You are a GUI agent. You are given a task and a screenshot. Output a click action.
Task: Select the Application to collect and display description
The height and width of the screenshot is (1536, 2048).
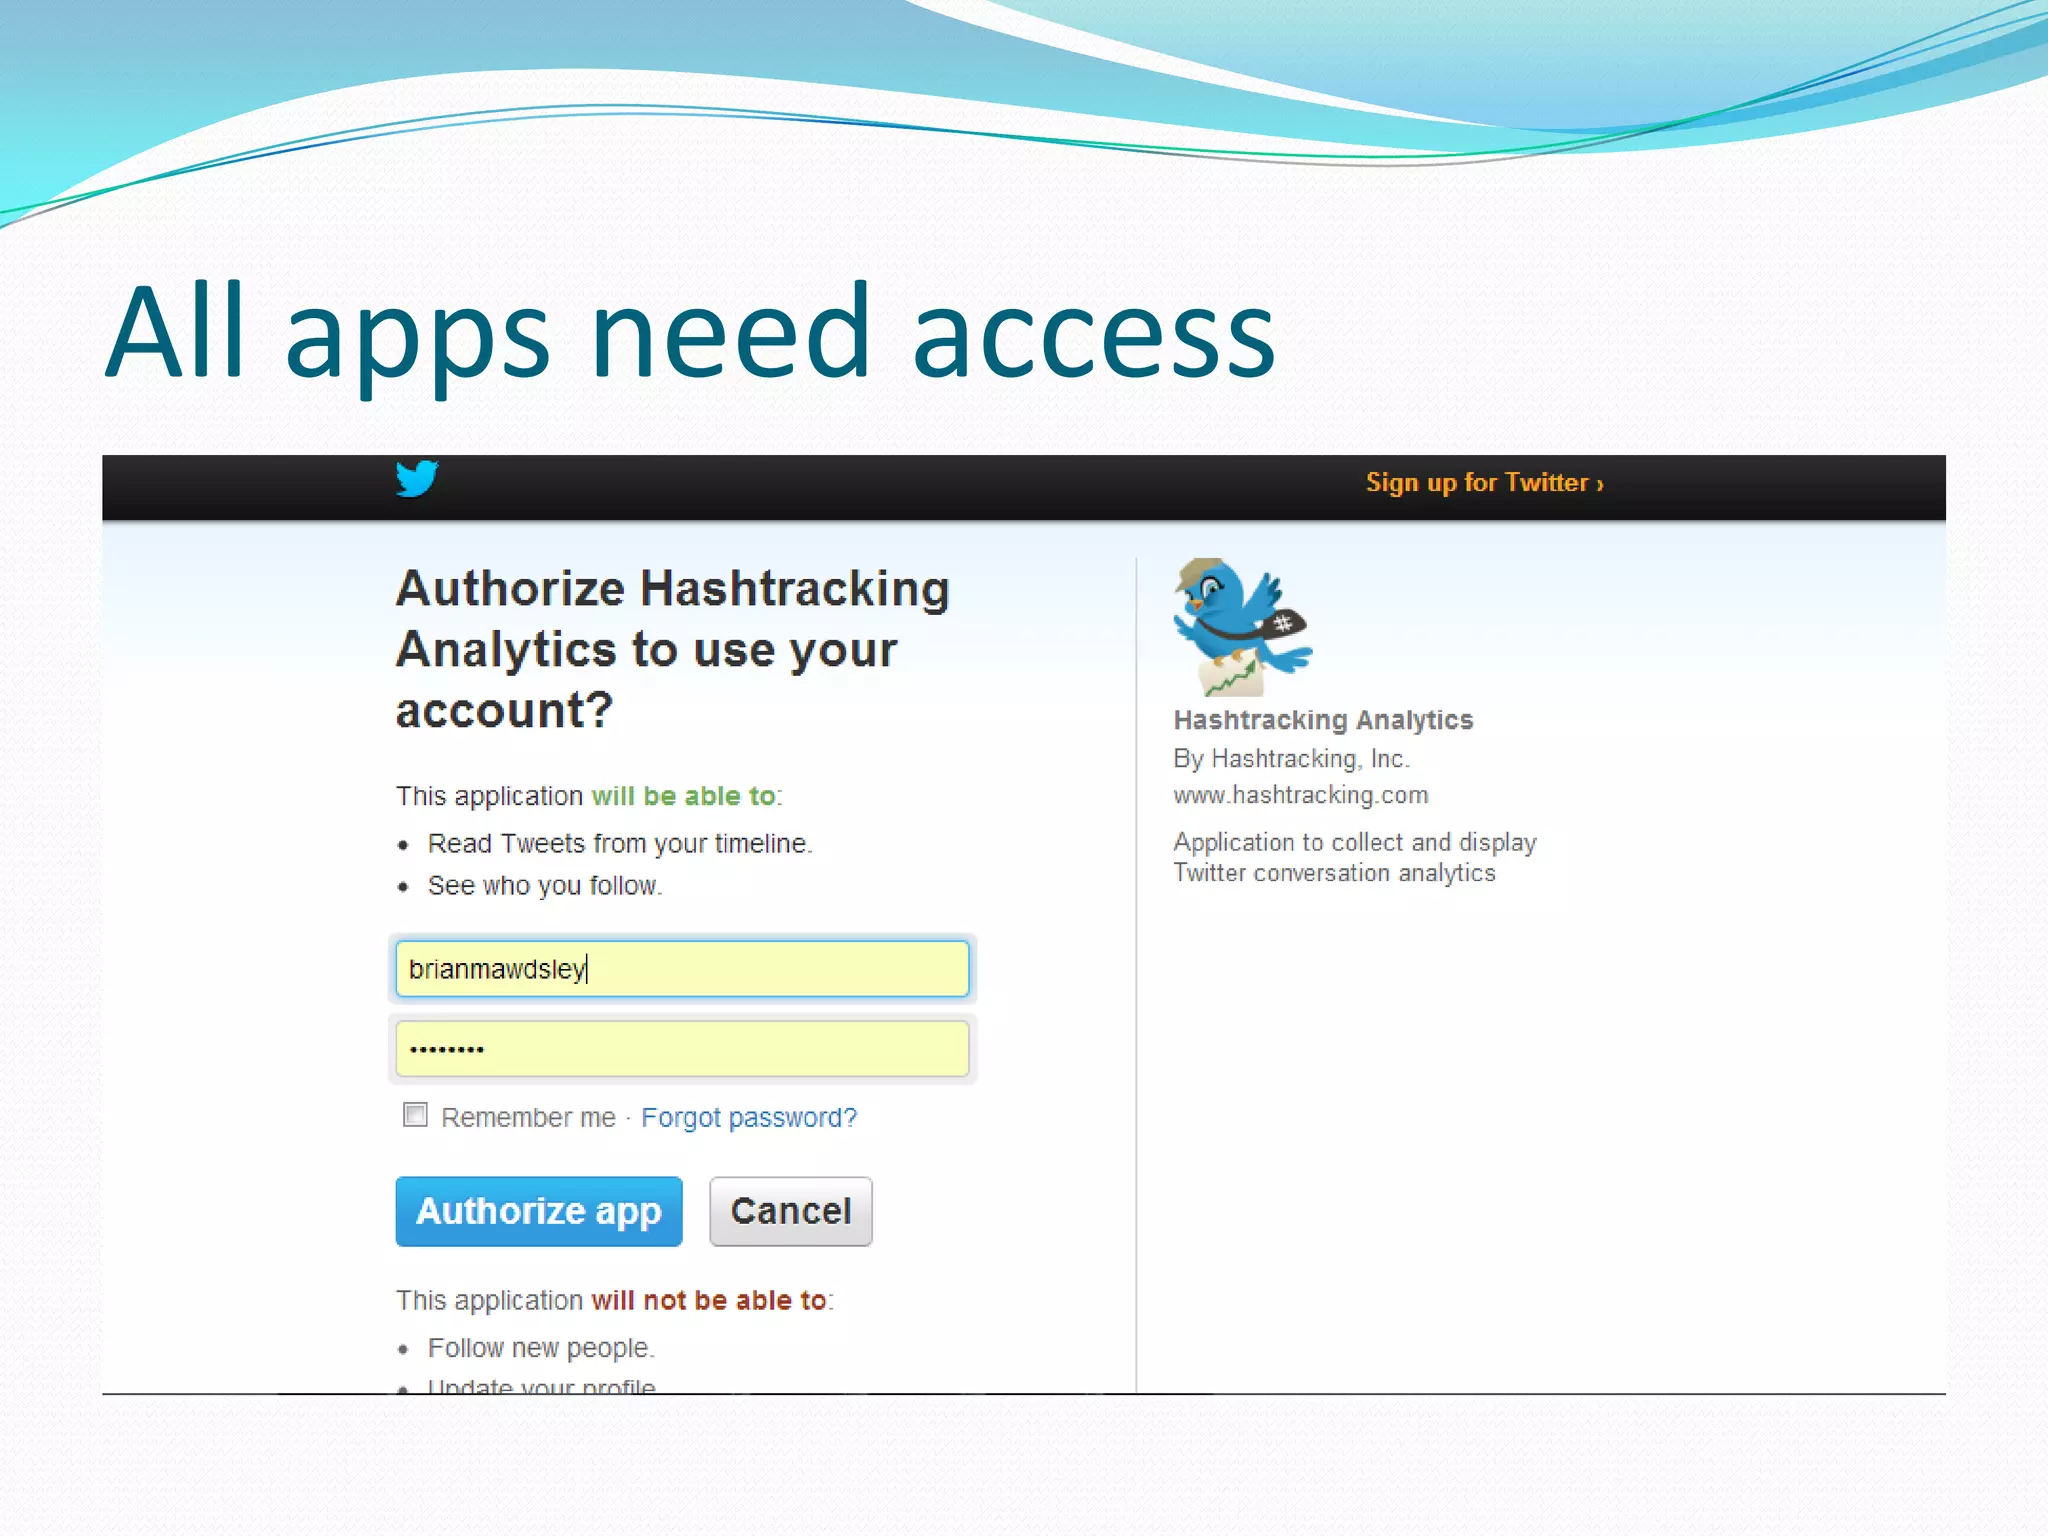[x=1355, y=857]
